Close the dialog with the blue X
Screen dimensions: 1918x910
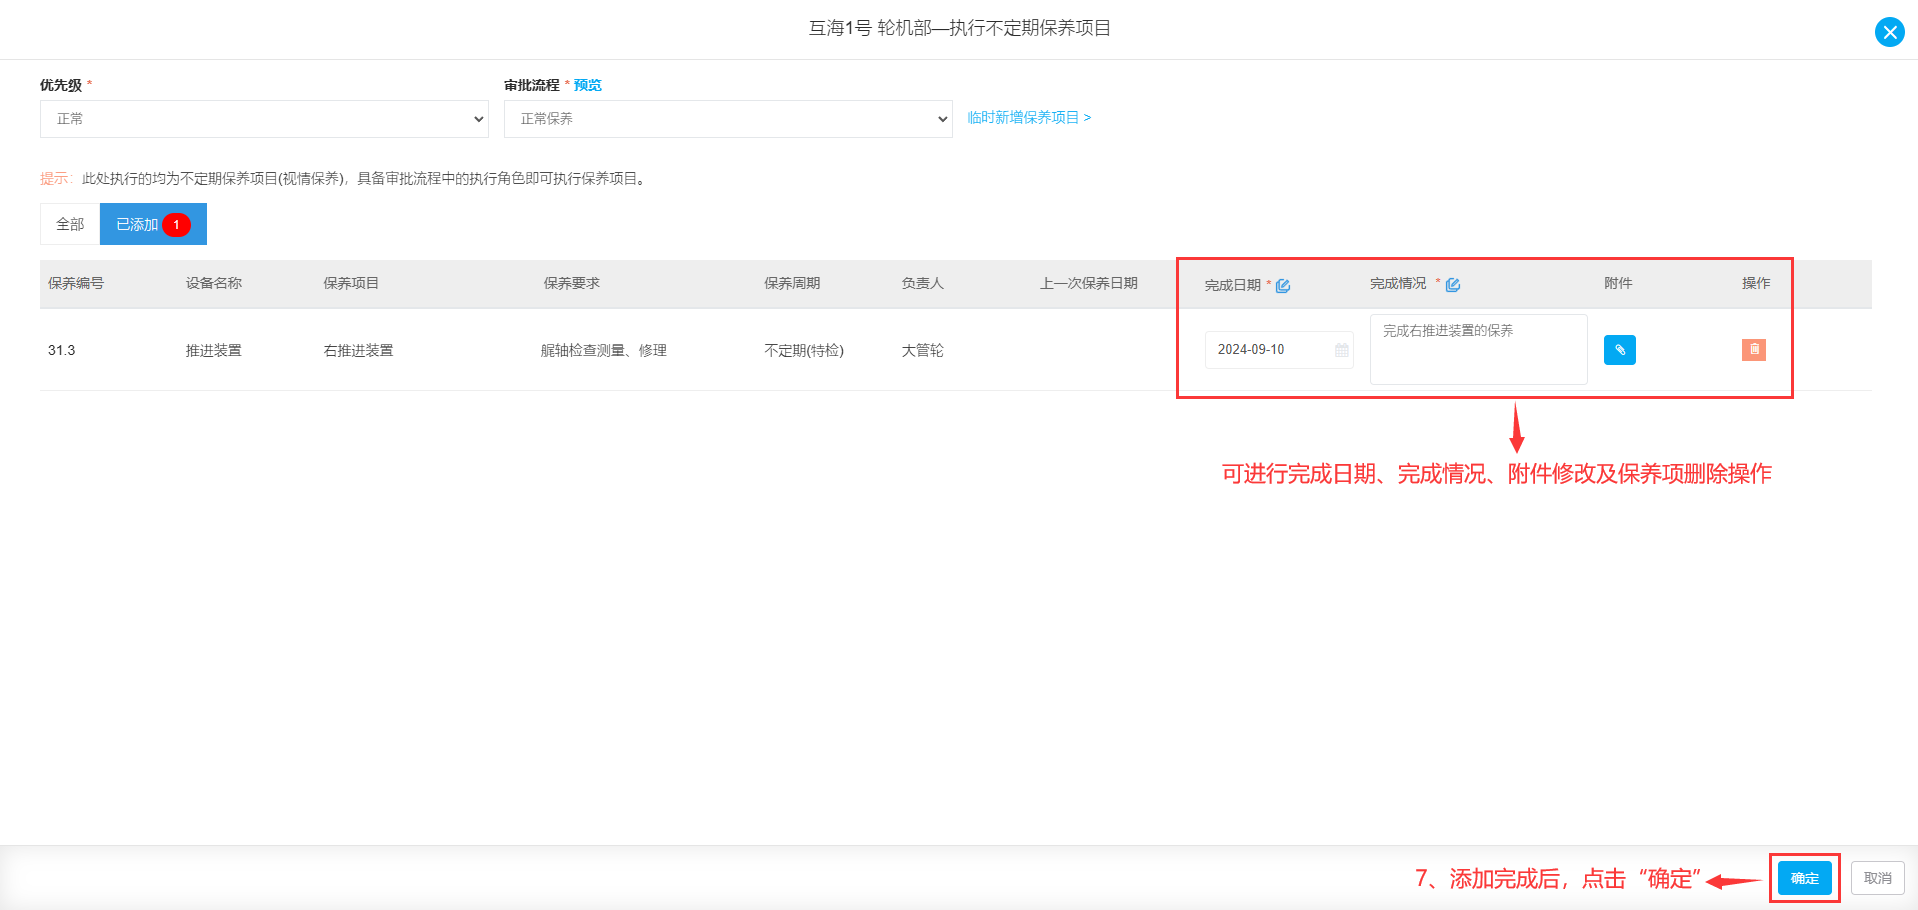tap(1889, 32)
